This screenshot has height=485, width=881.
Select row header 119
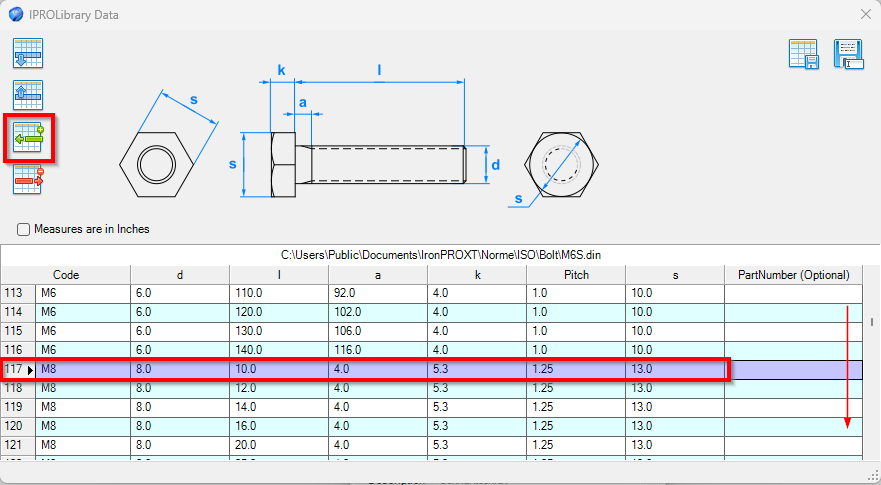coord(18,407)
